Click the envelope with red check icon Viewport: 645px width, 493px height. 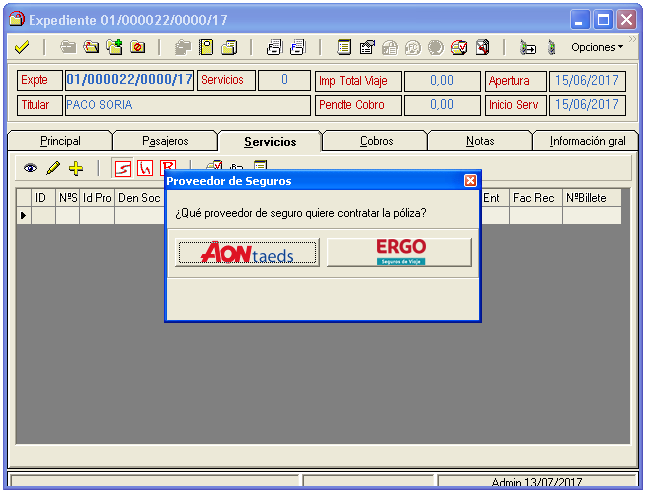pos(459,48)
